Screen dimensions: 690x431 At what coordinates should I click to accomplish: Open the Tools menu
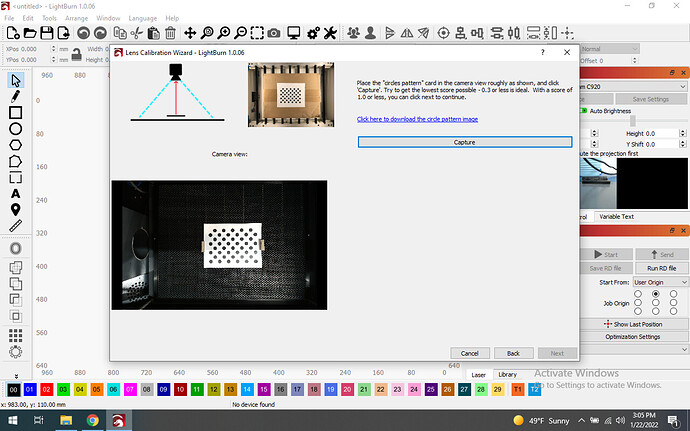point(49,18)
